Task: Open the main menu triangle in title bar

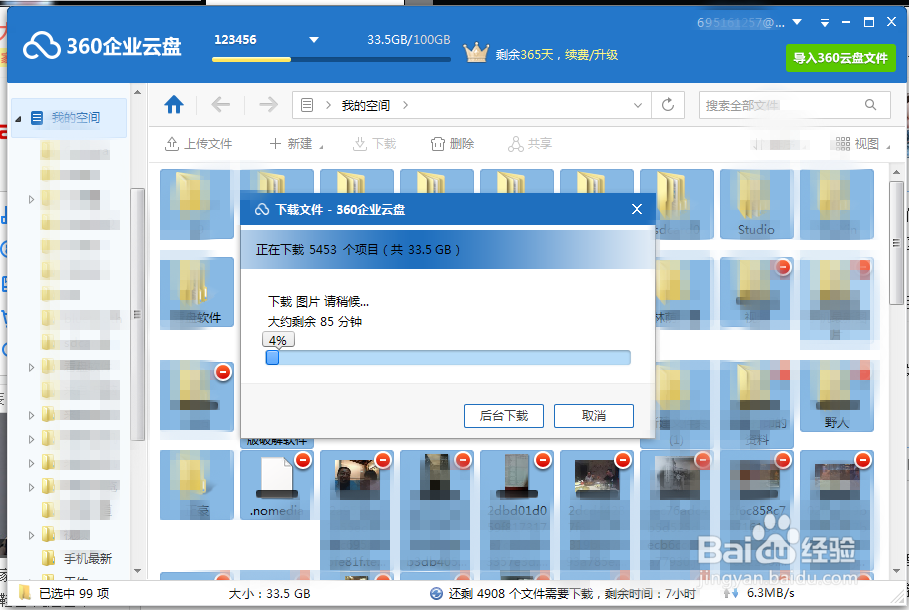Action: (x=824, y=23)
